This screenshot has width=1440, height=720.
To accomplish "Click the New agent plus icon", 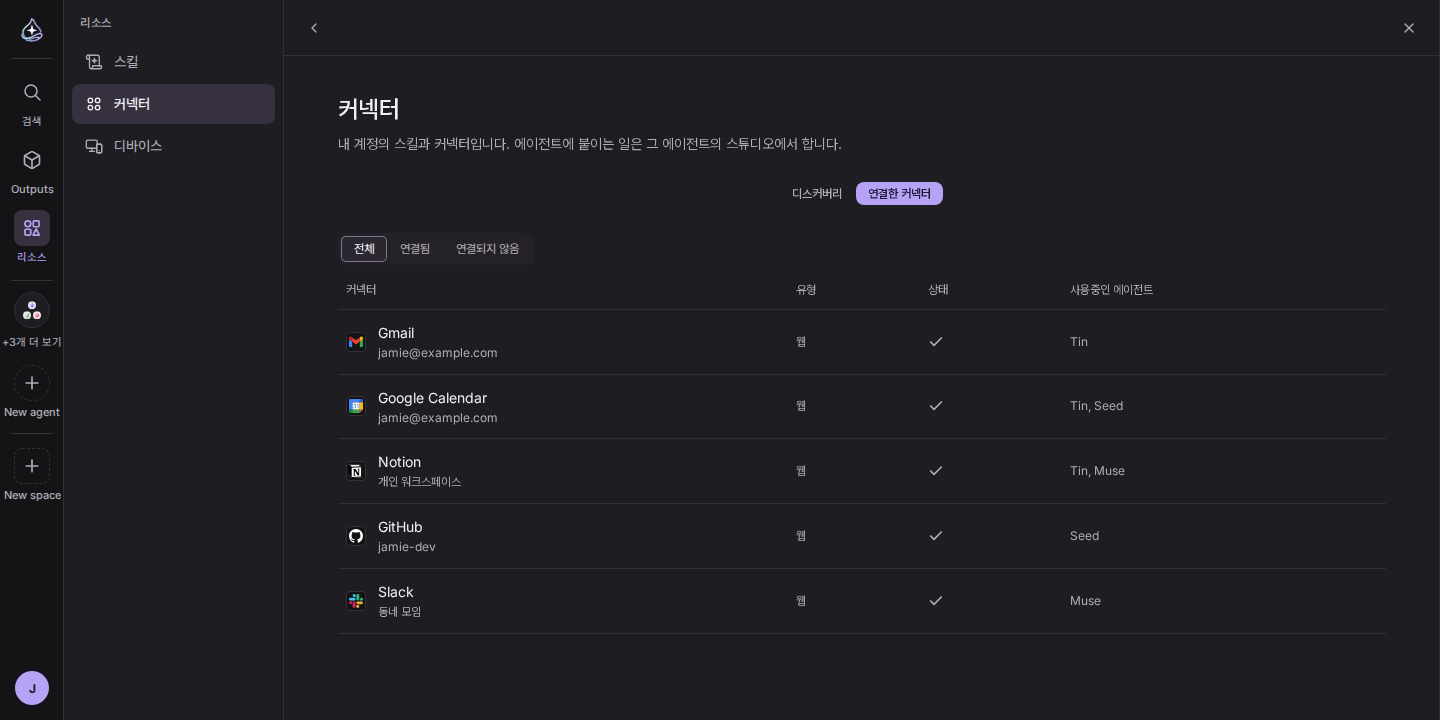I will 32,383.
